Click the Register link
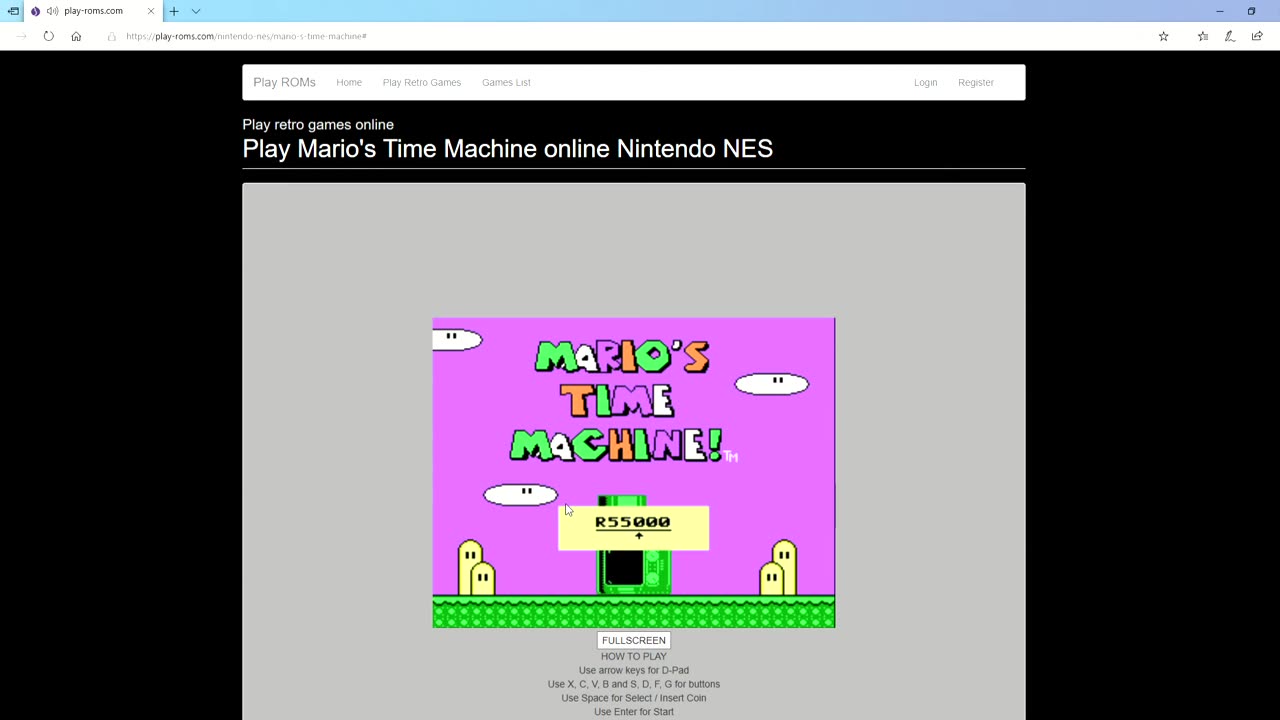This screenshot has height=720, width=1280. 976,82
